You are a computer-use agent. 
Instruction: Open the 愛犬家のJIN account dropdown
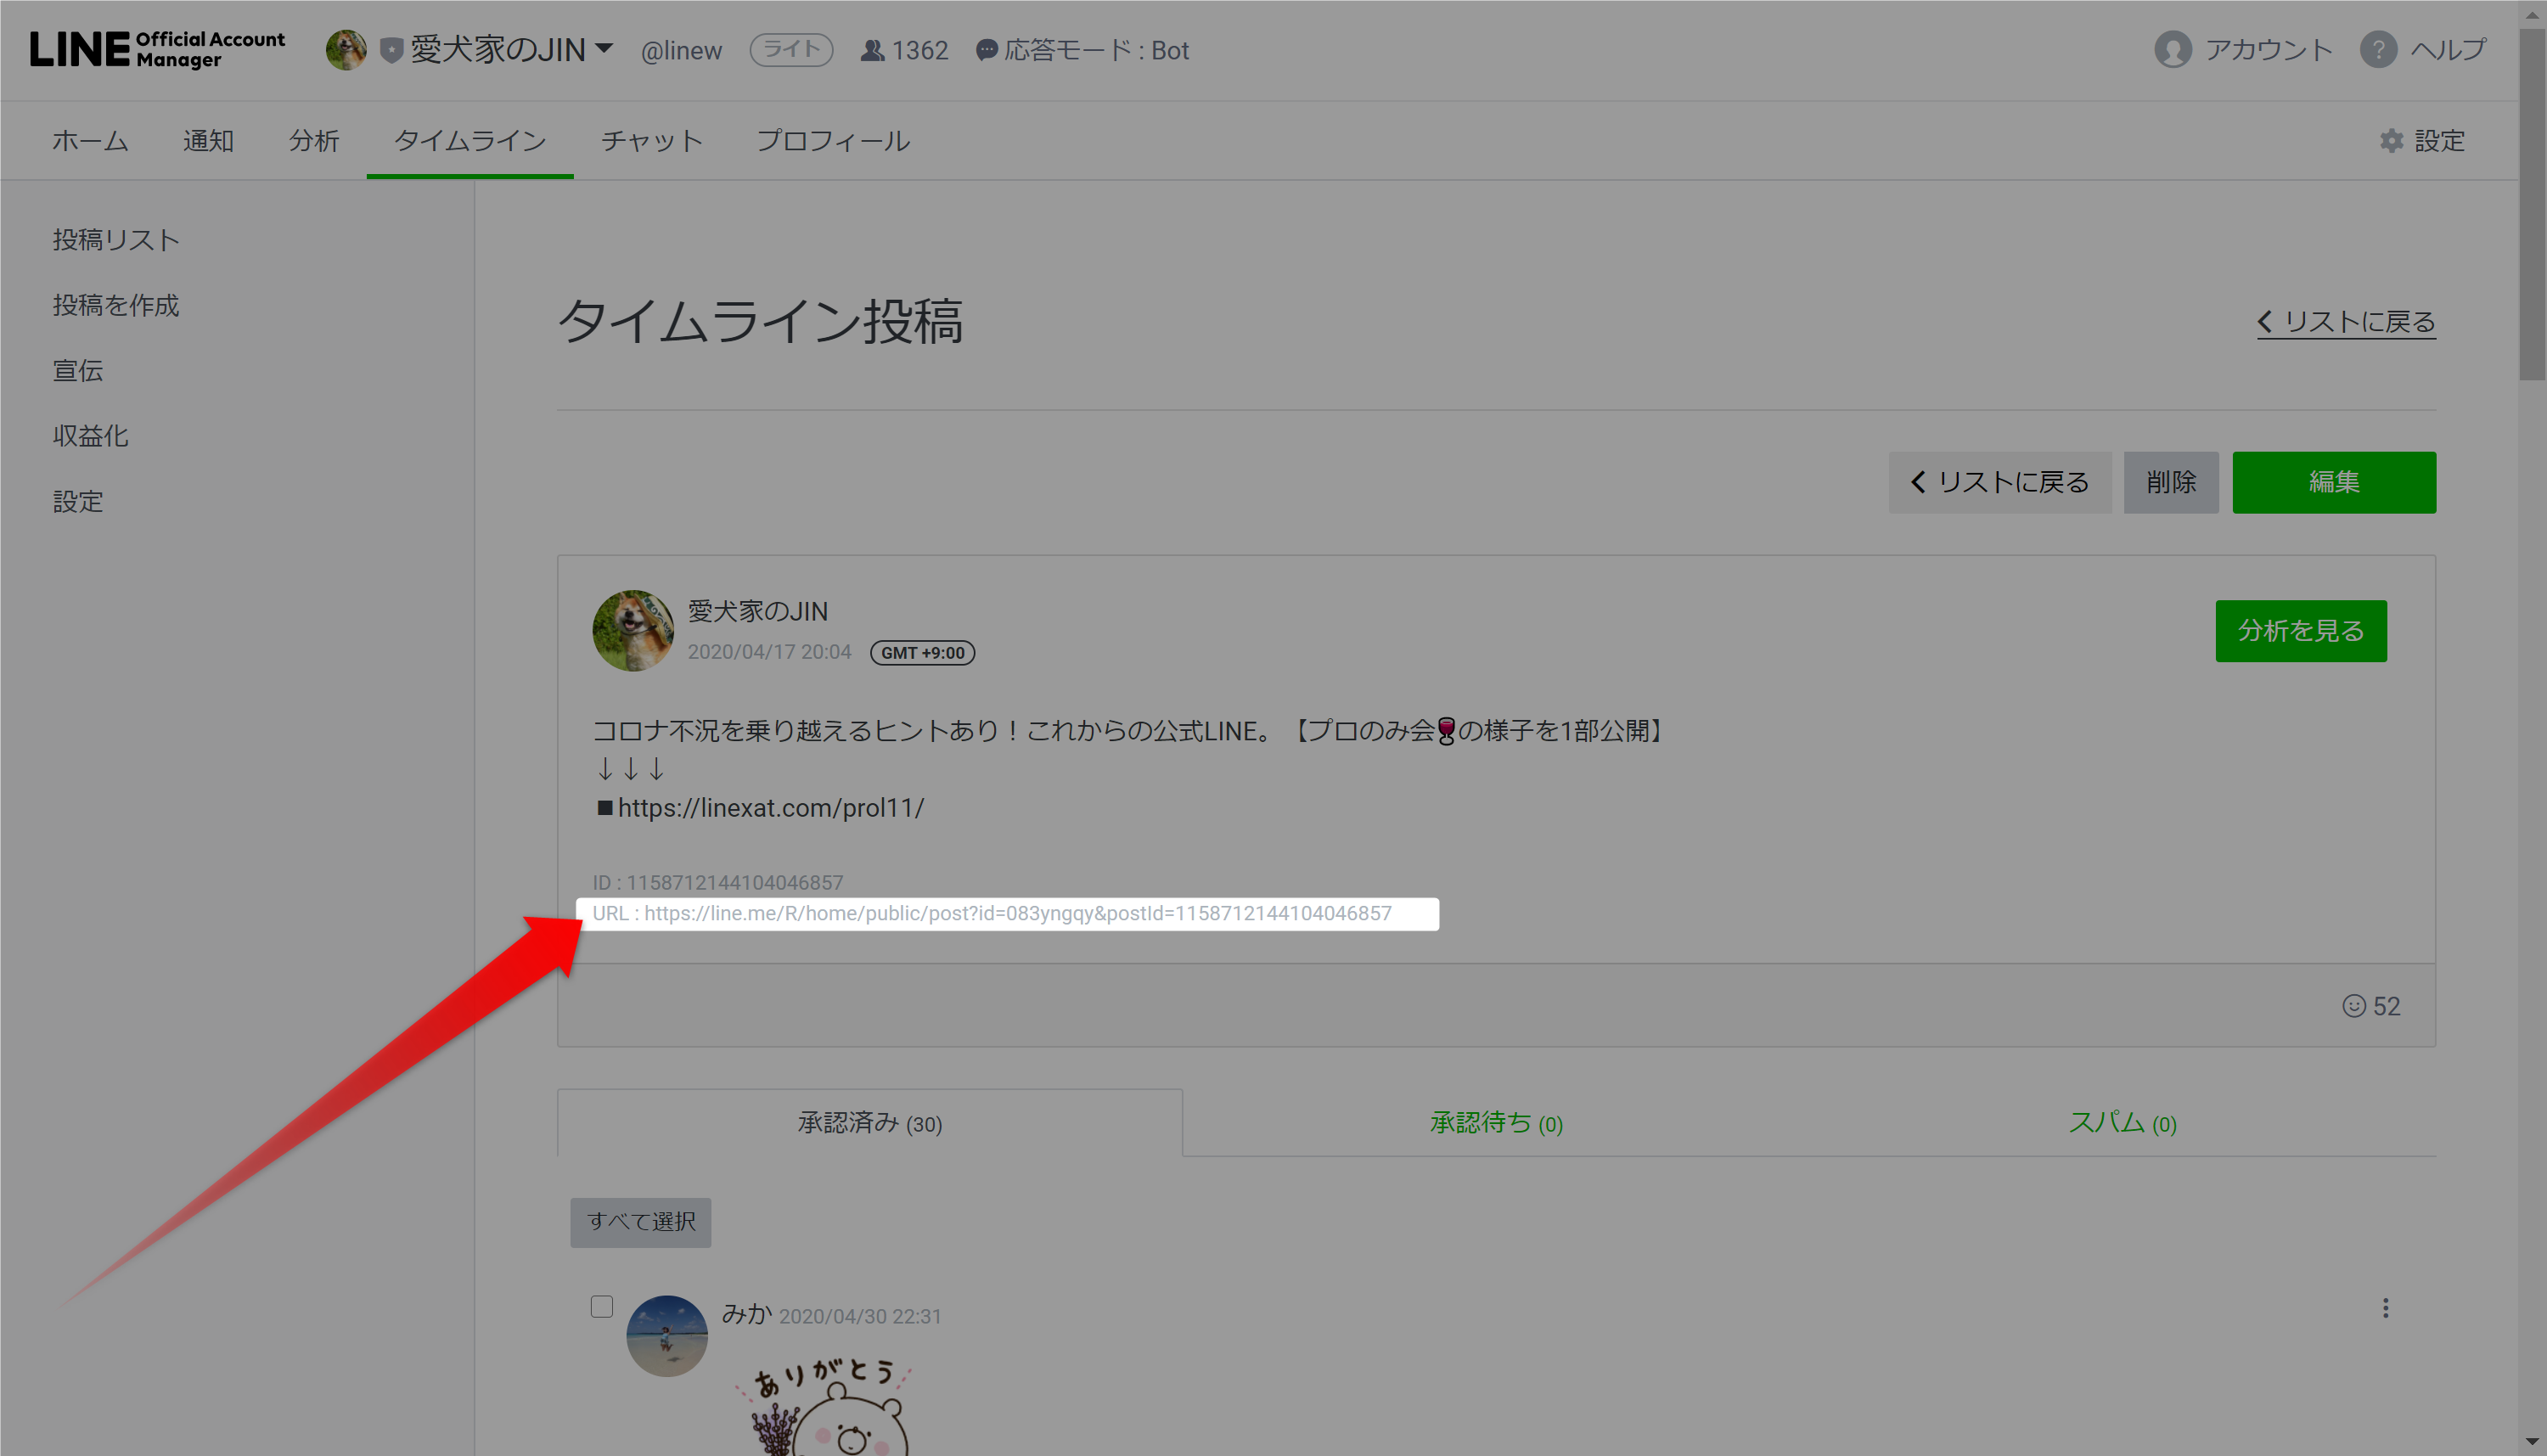click(x=510, y=49)
